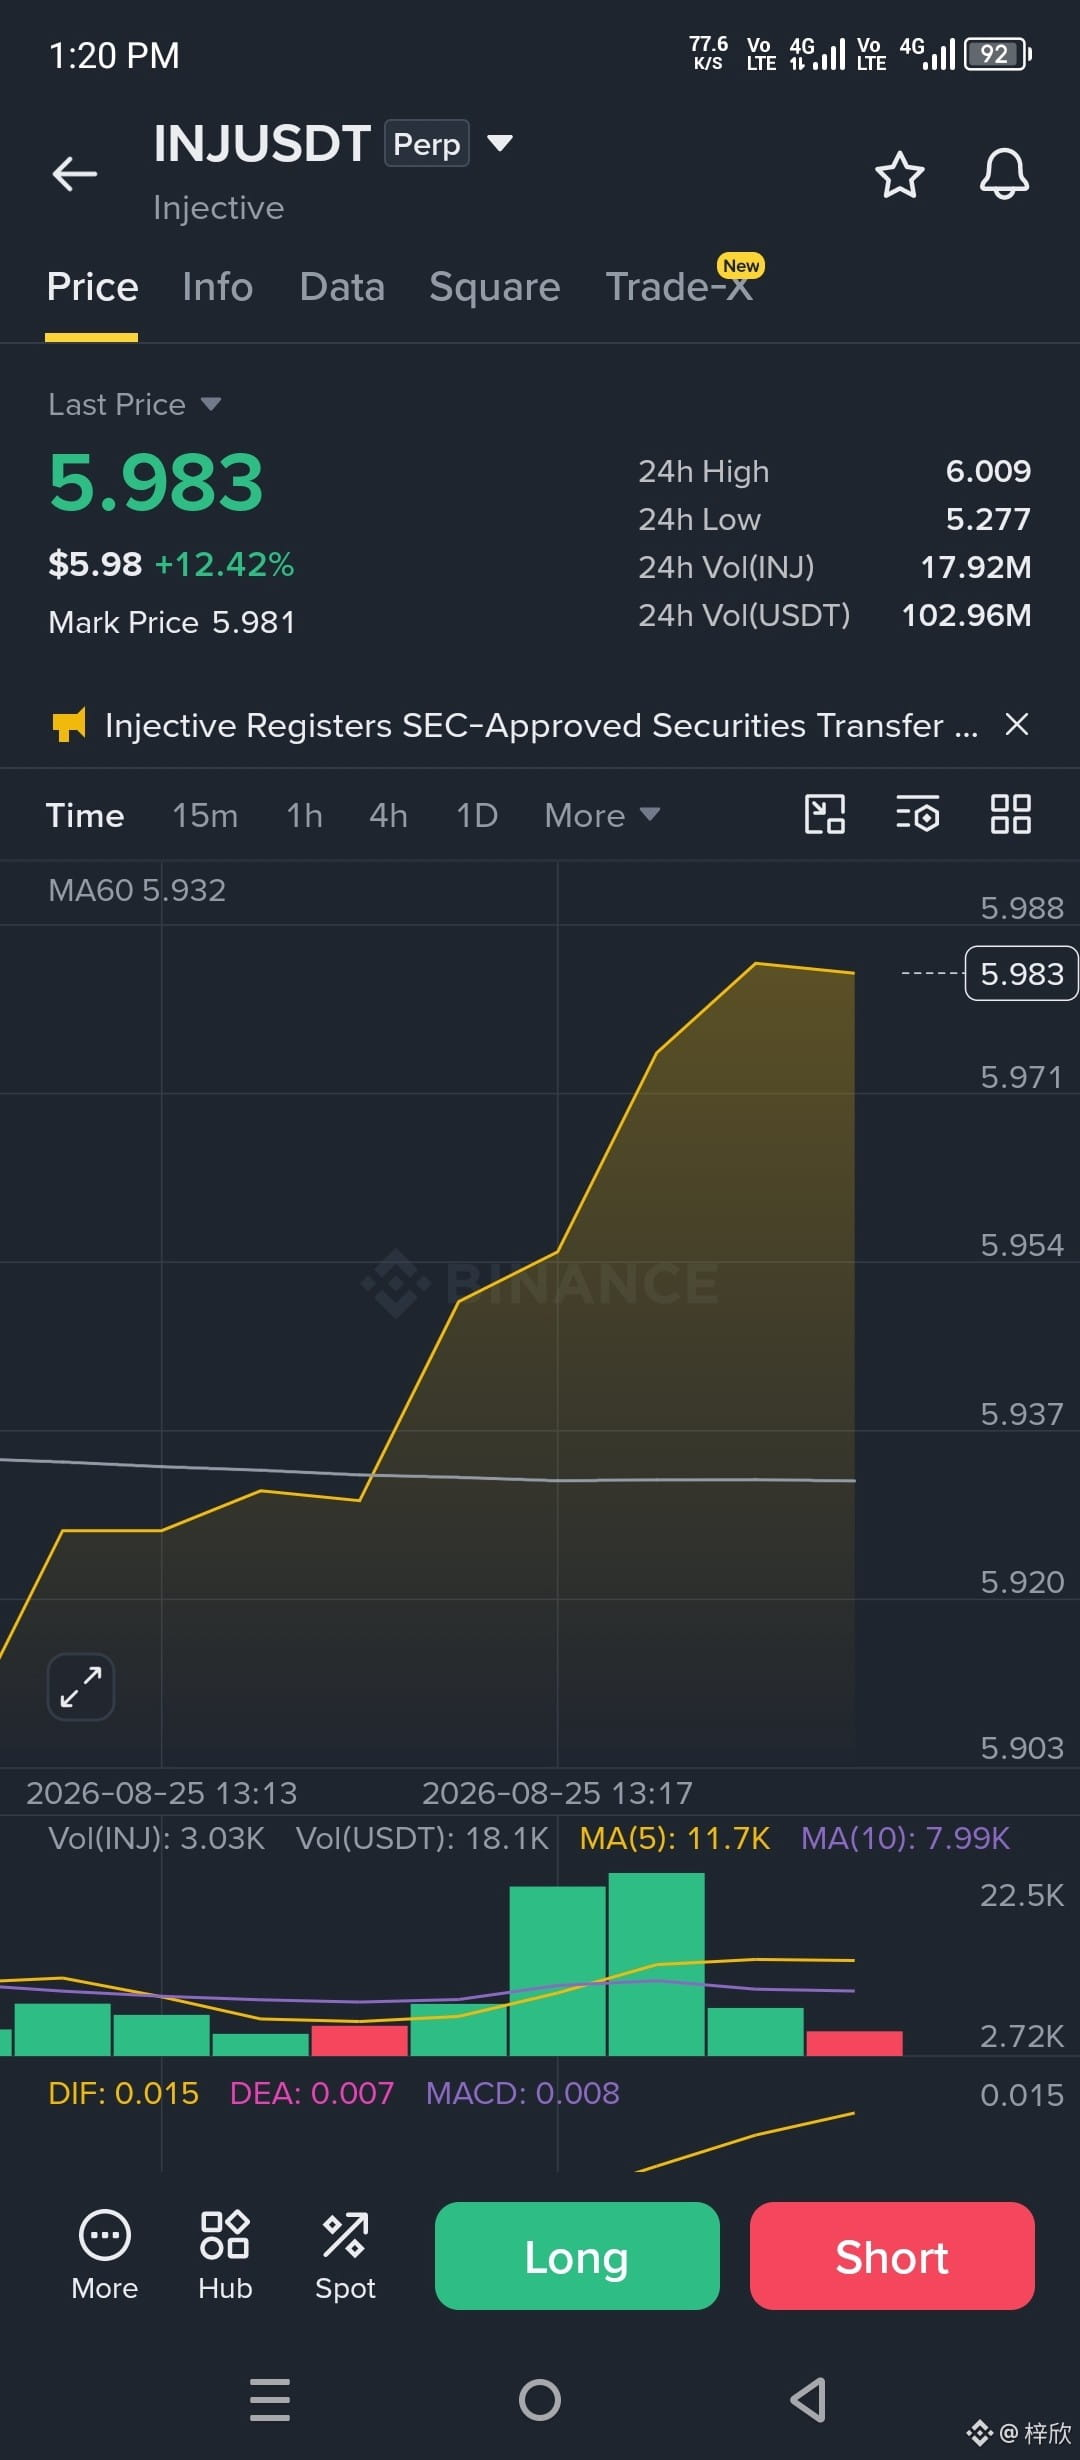Open the megaphone announcement icon

pos(68,725)
